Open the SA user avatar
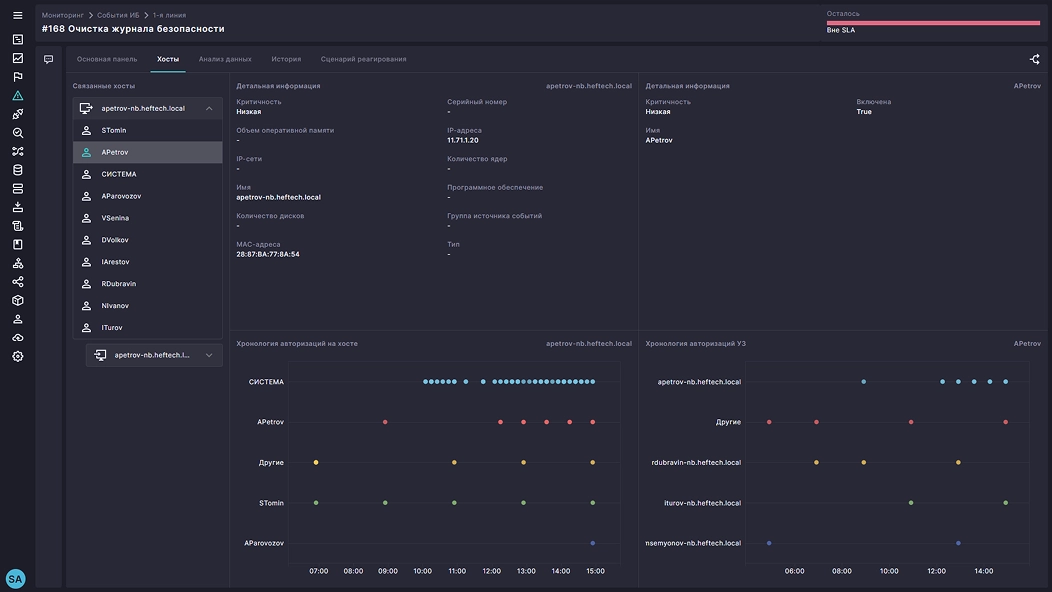Viewport: 1052px width, 592px height. coord(15,578)
